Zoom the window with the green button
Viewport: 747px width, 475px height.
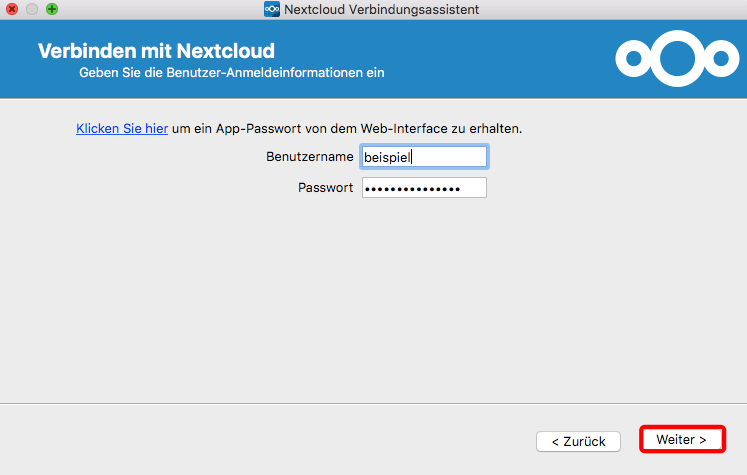pyautogui.click(x=52, y=9)
